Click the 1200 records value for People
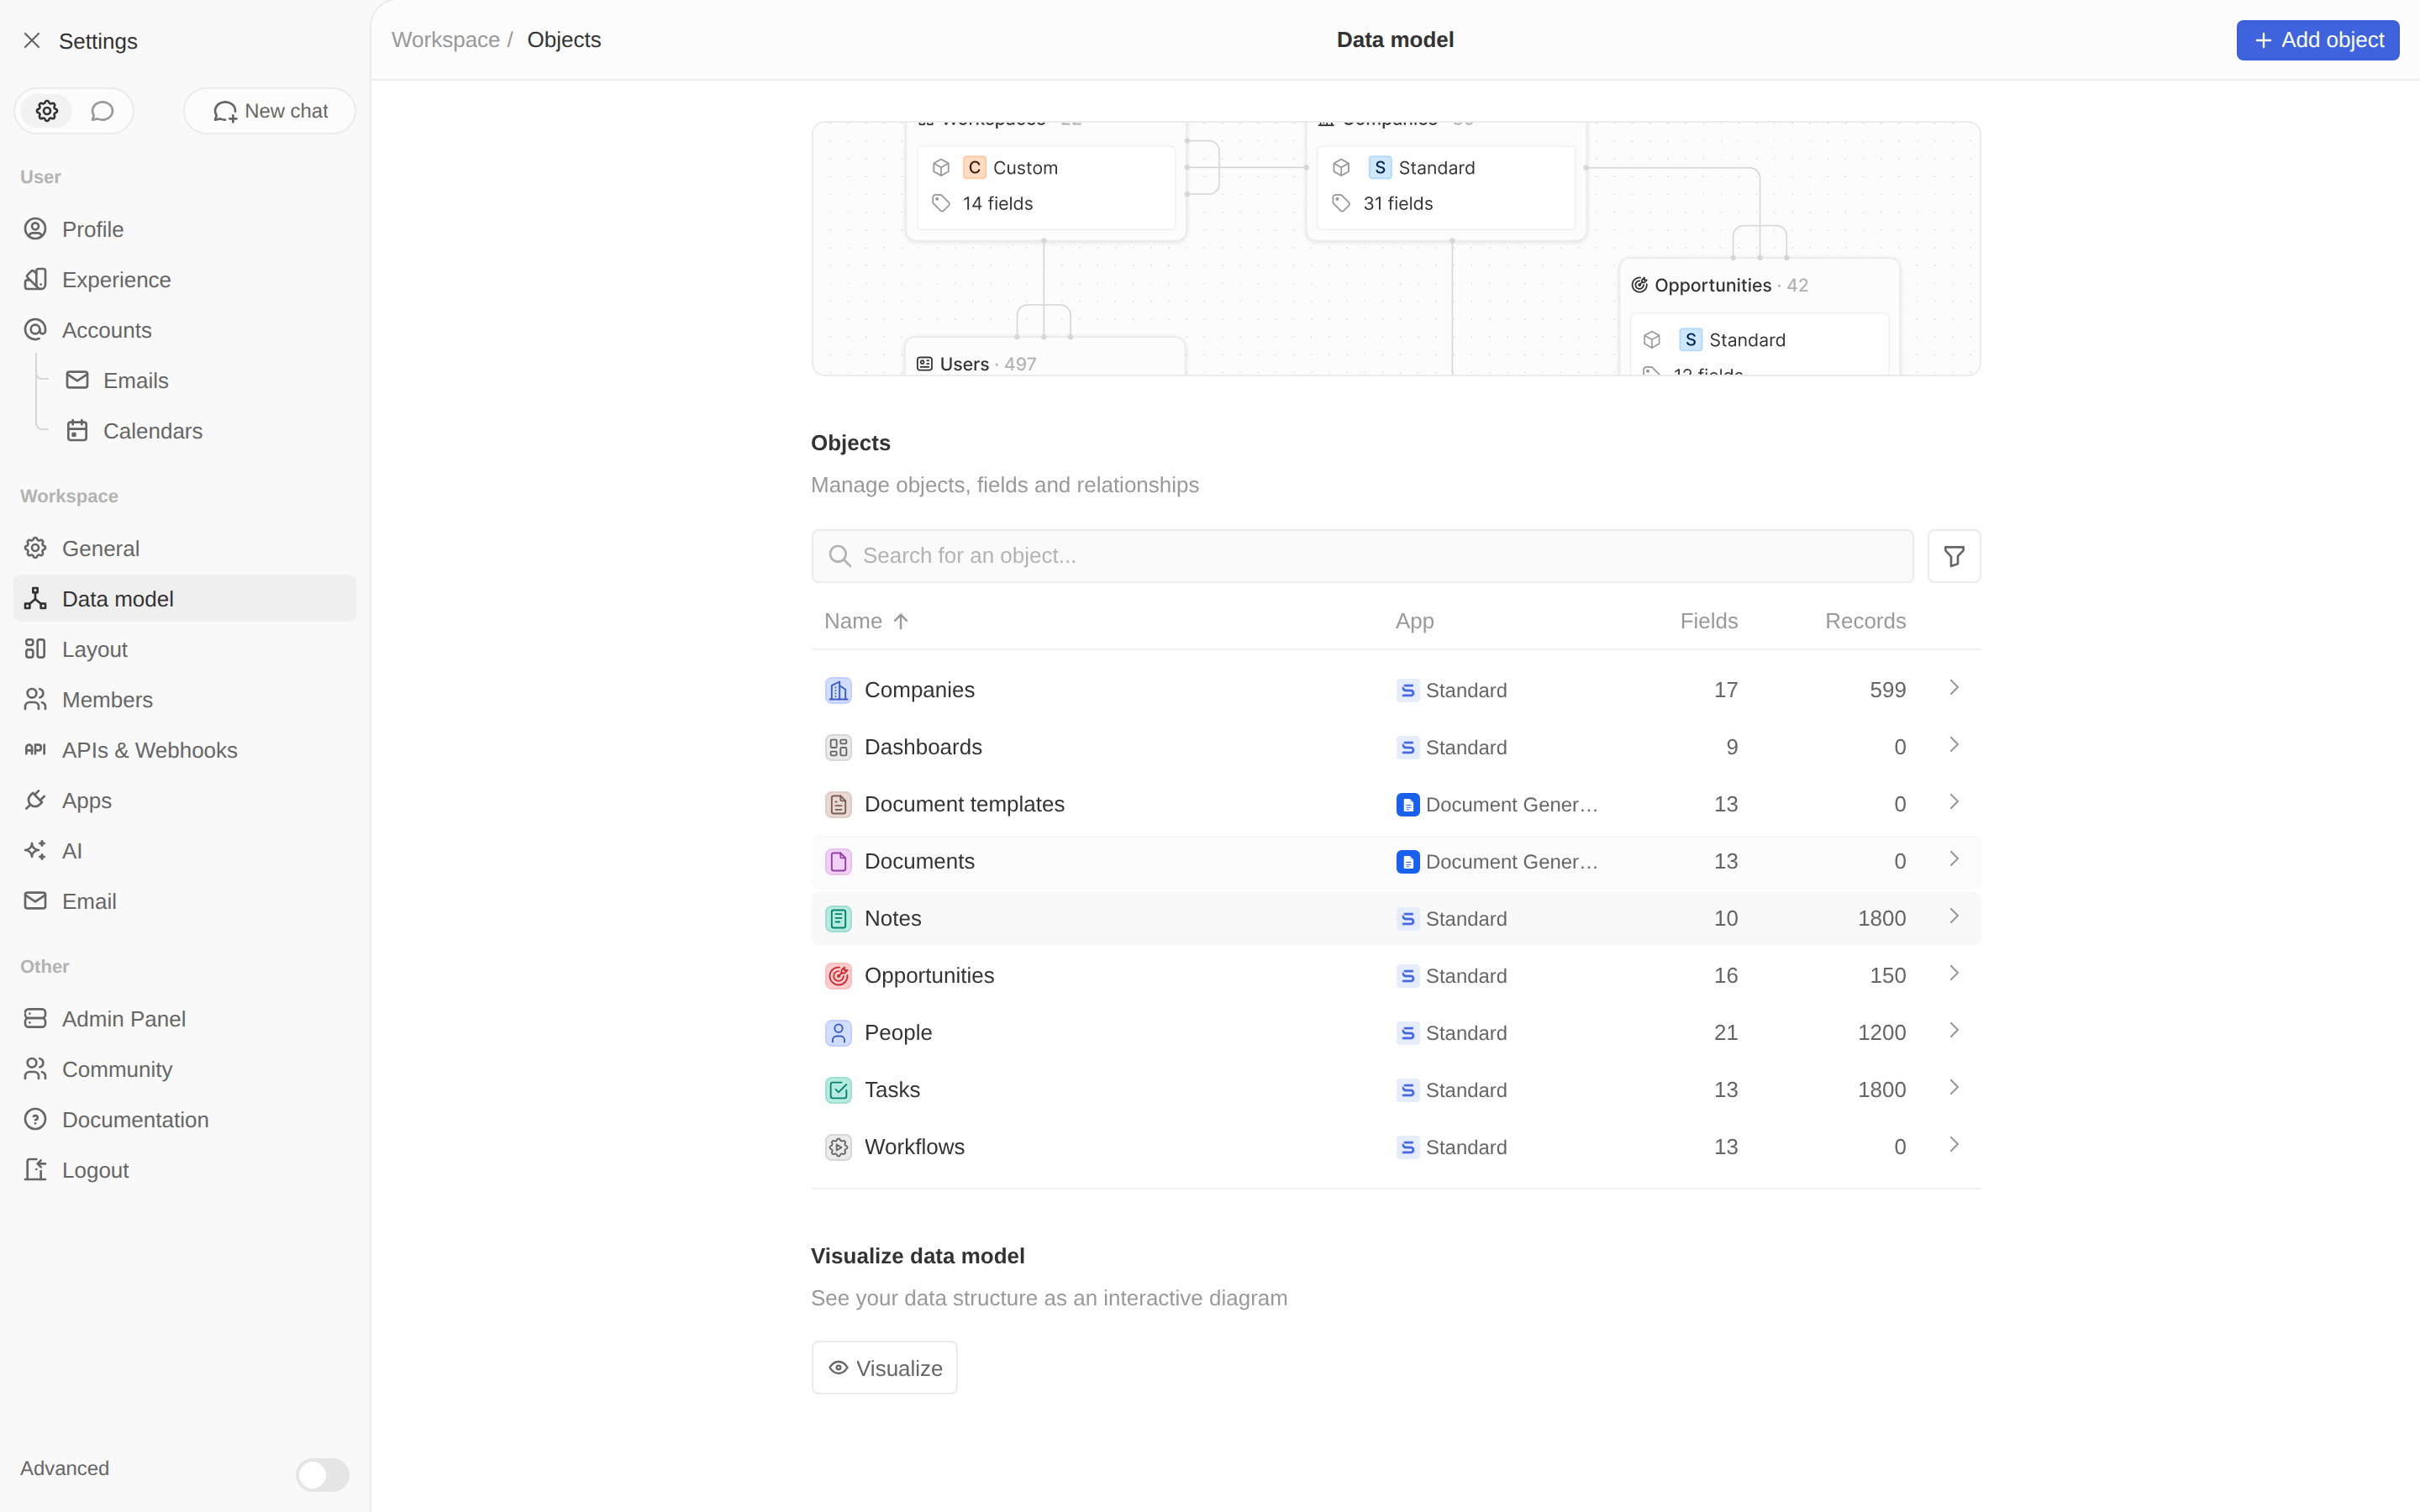 pyautogui.click(x=1881, y=1032)
